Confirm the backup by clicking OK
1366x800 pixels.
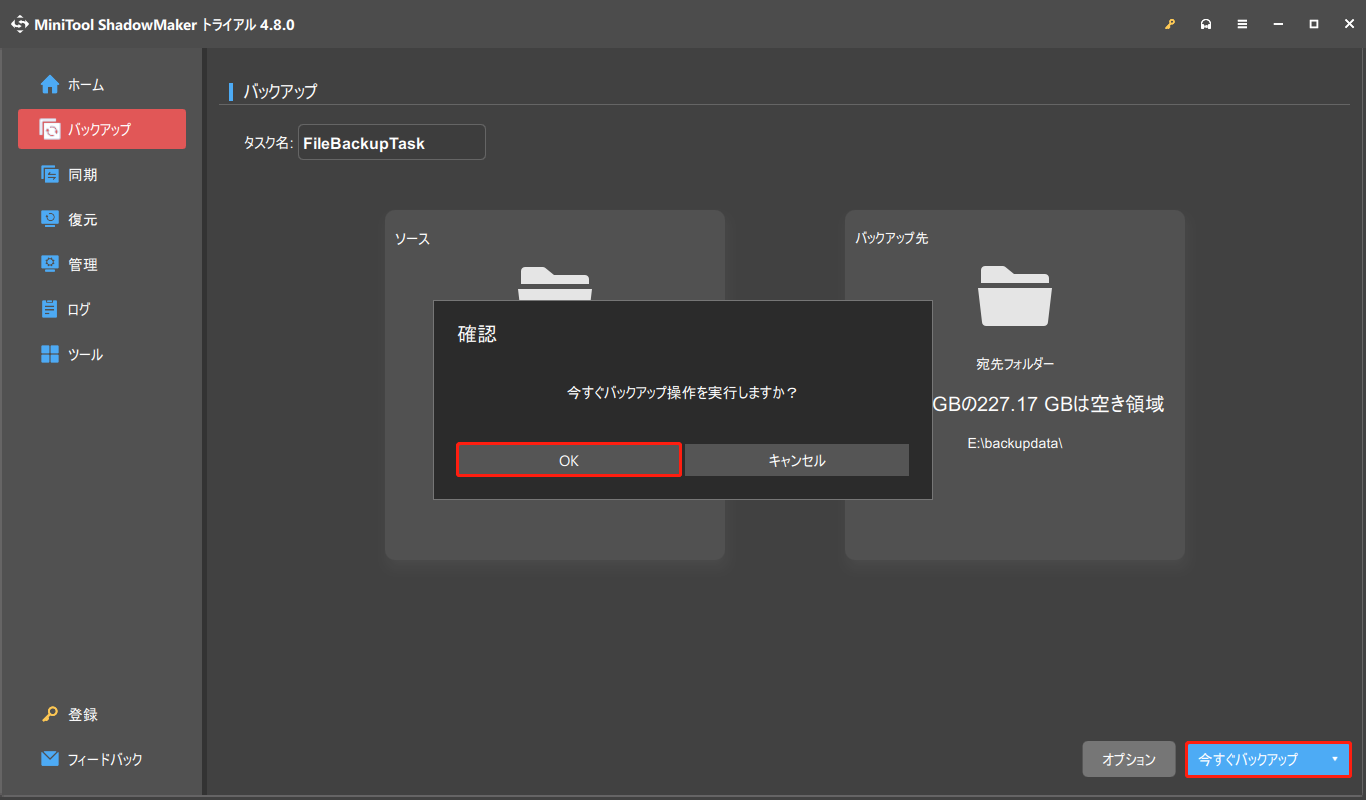pos(568,459)
